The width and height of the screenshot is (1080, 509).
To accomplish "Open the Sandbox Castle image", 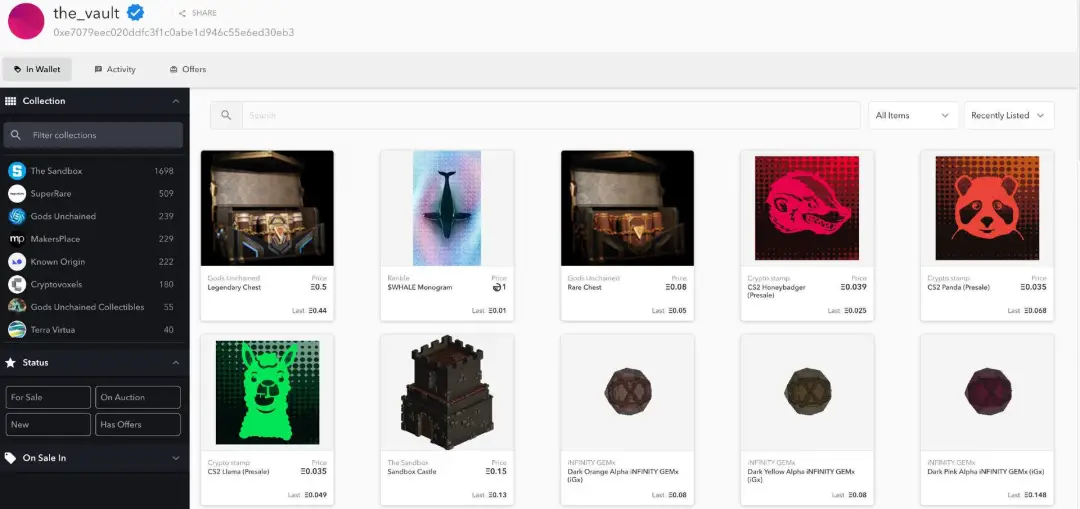I will [446, 392].
